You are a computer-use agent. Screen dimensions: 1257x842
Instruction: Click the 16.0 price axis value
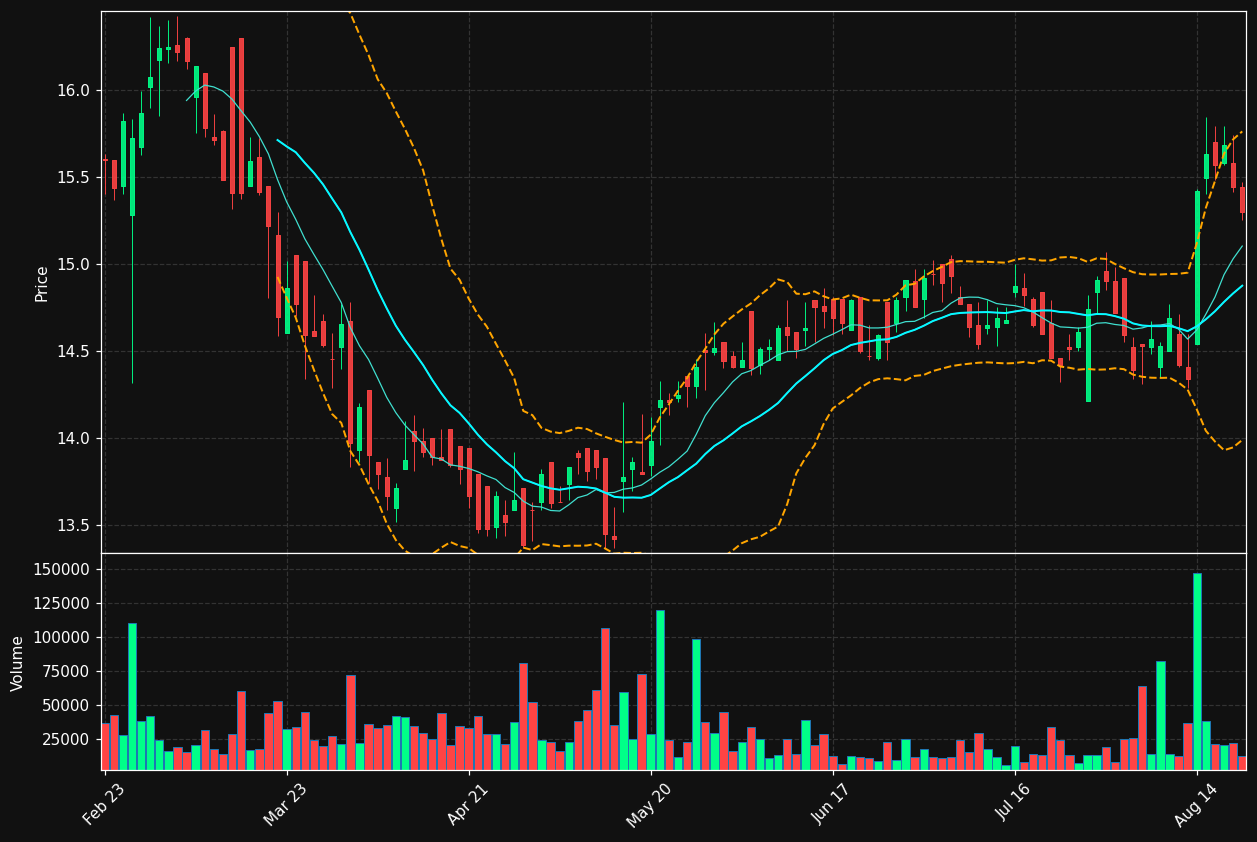75,90
